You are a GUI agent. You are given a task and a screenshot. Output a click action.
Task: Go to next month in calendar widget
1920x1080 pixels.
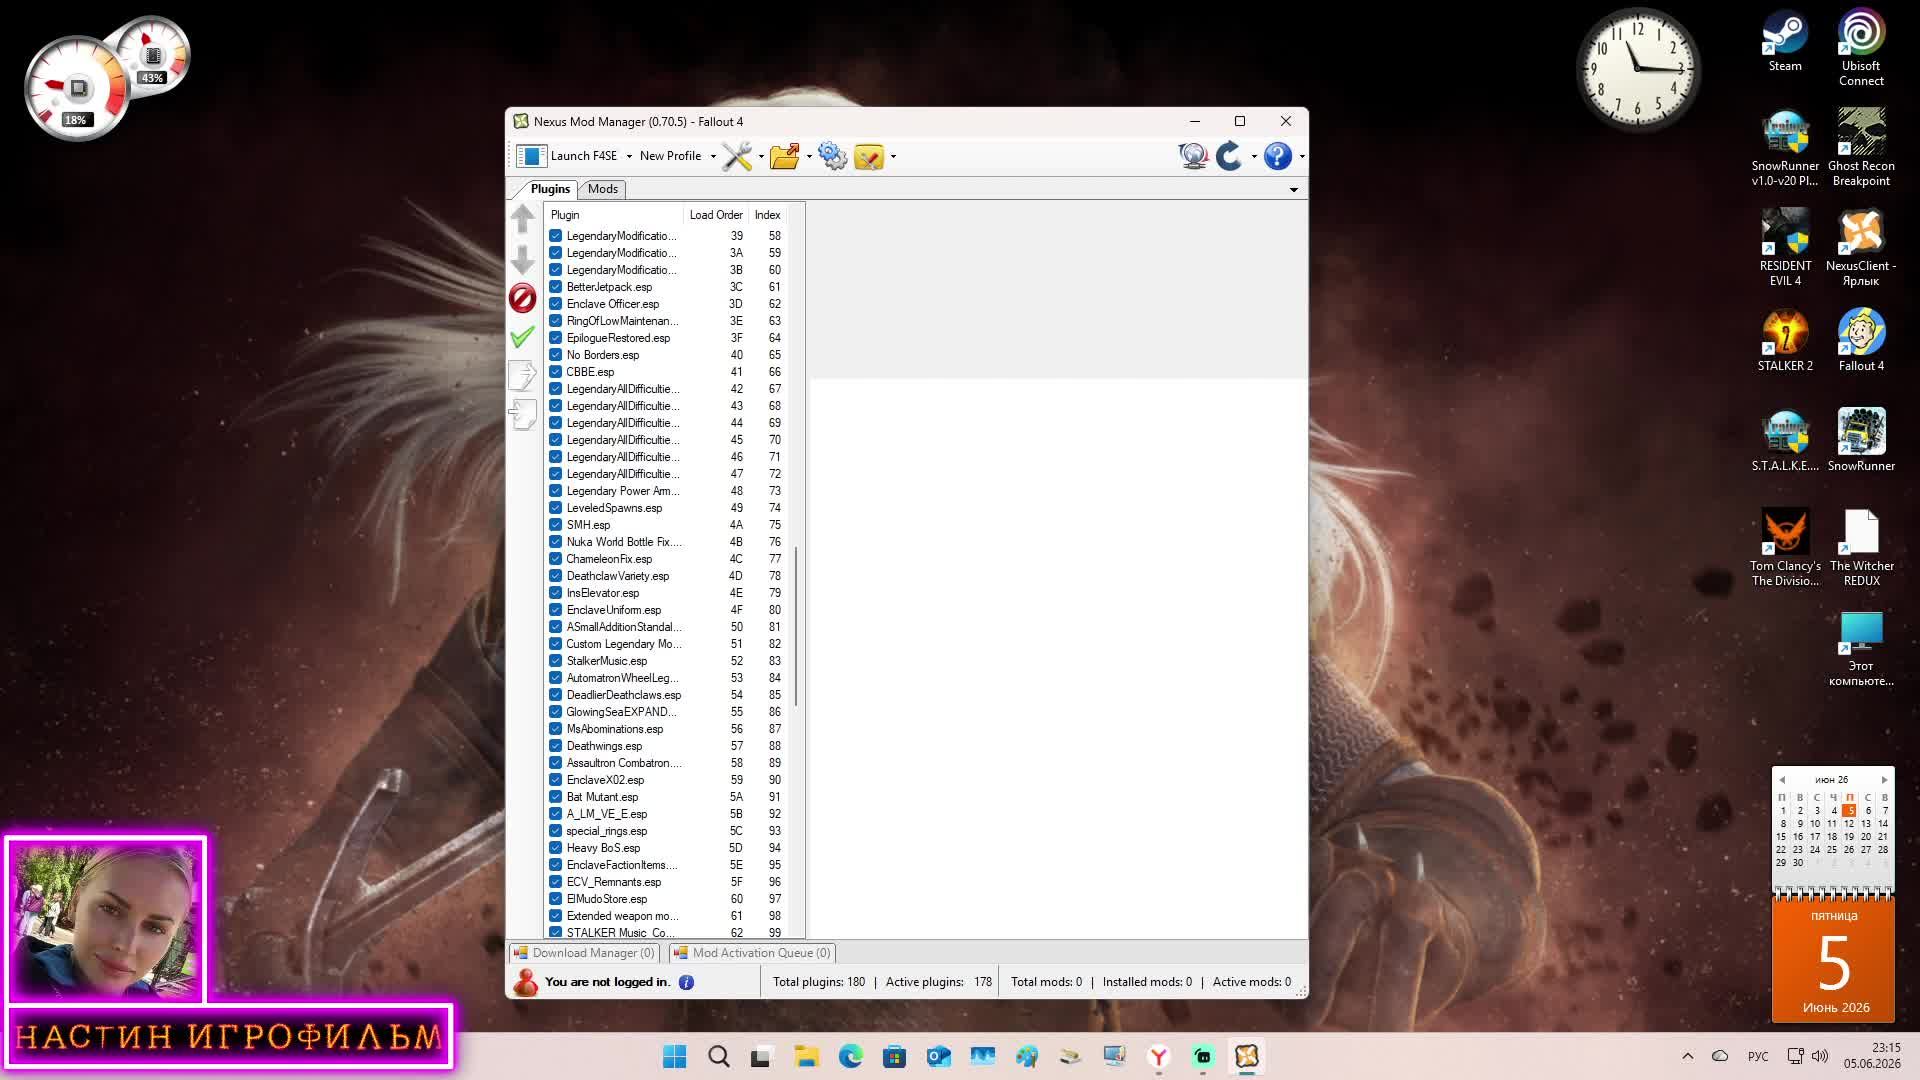coord(1884,780)
